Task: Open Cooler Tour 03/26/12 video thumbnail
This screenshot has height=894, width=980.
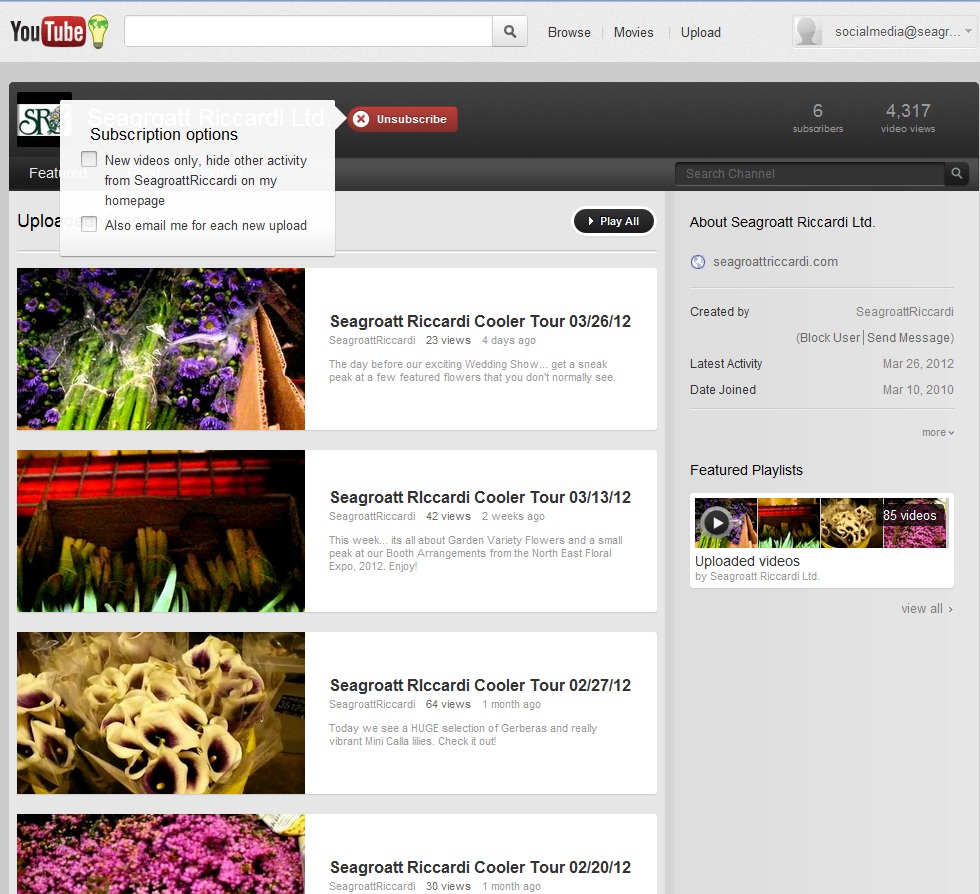Action: [x=161, y=349]
